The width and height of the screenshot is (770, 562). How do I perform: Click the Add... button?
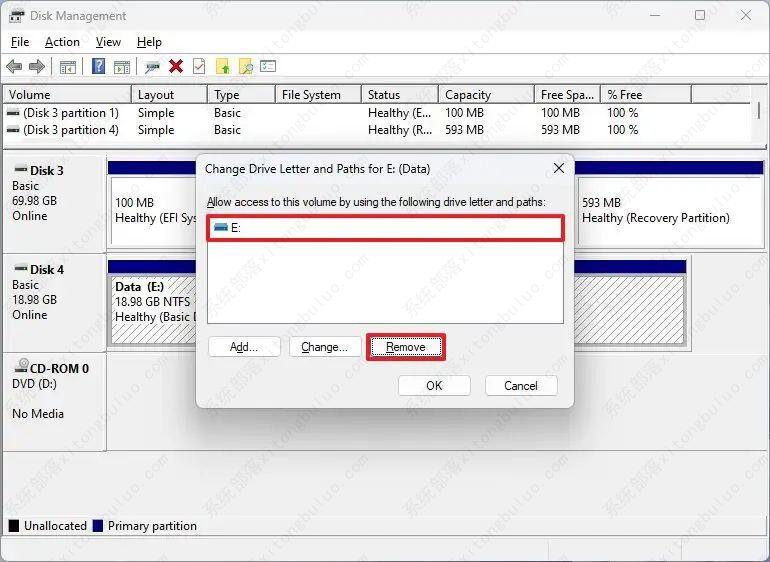click(243, 347)
